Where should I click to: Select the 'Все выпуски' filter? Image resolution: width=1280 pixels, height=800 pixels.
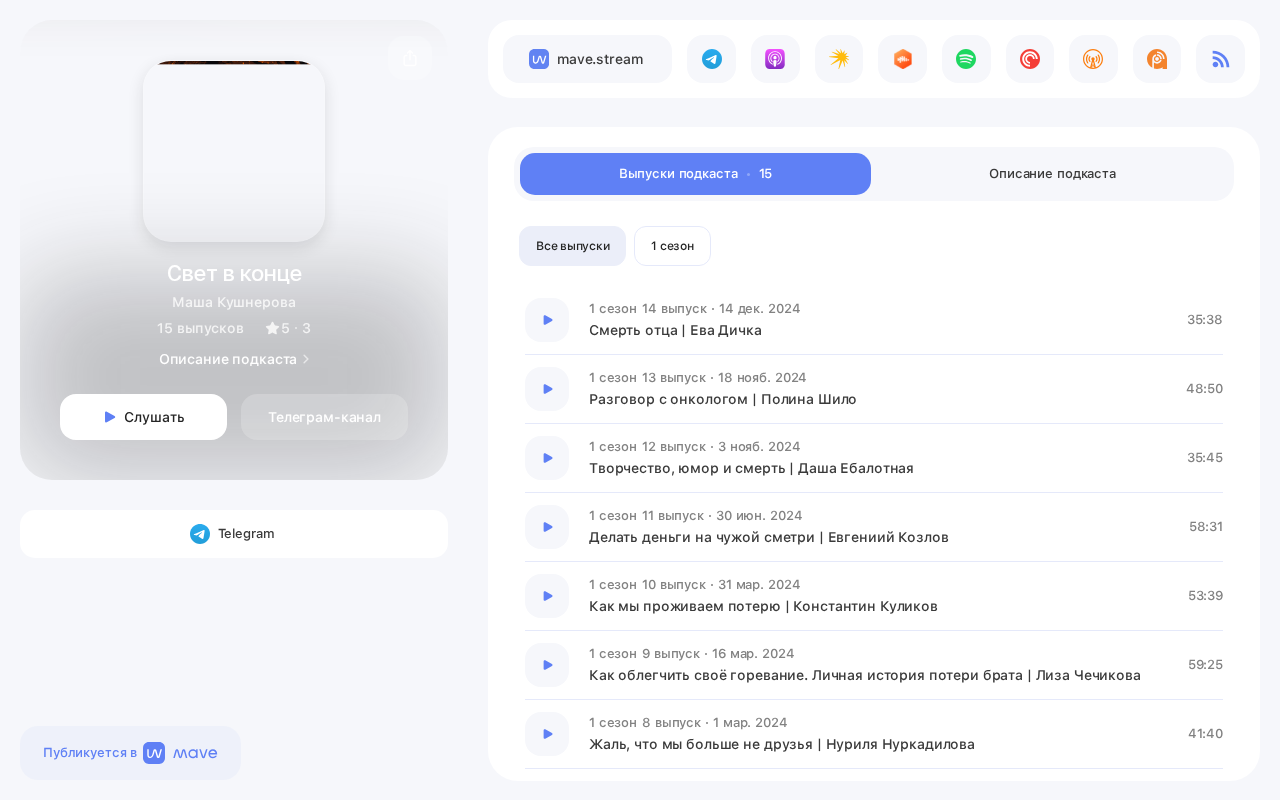[x=572, y=246]
